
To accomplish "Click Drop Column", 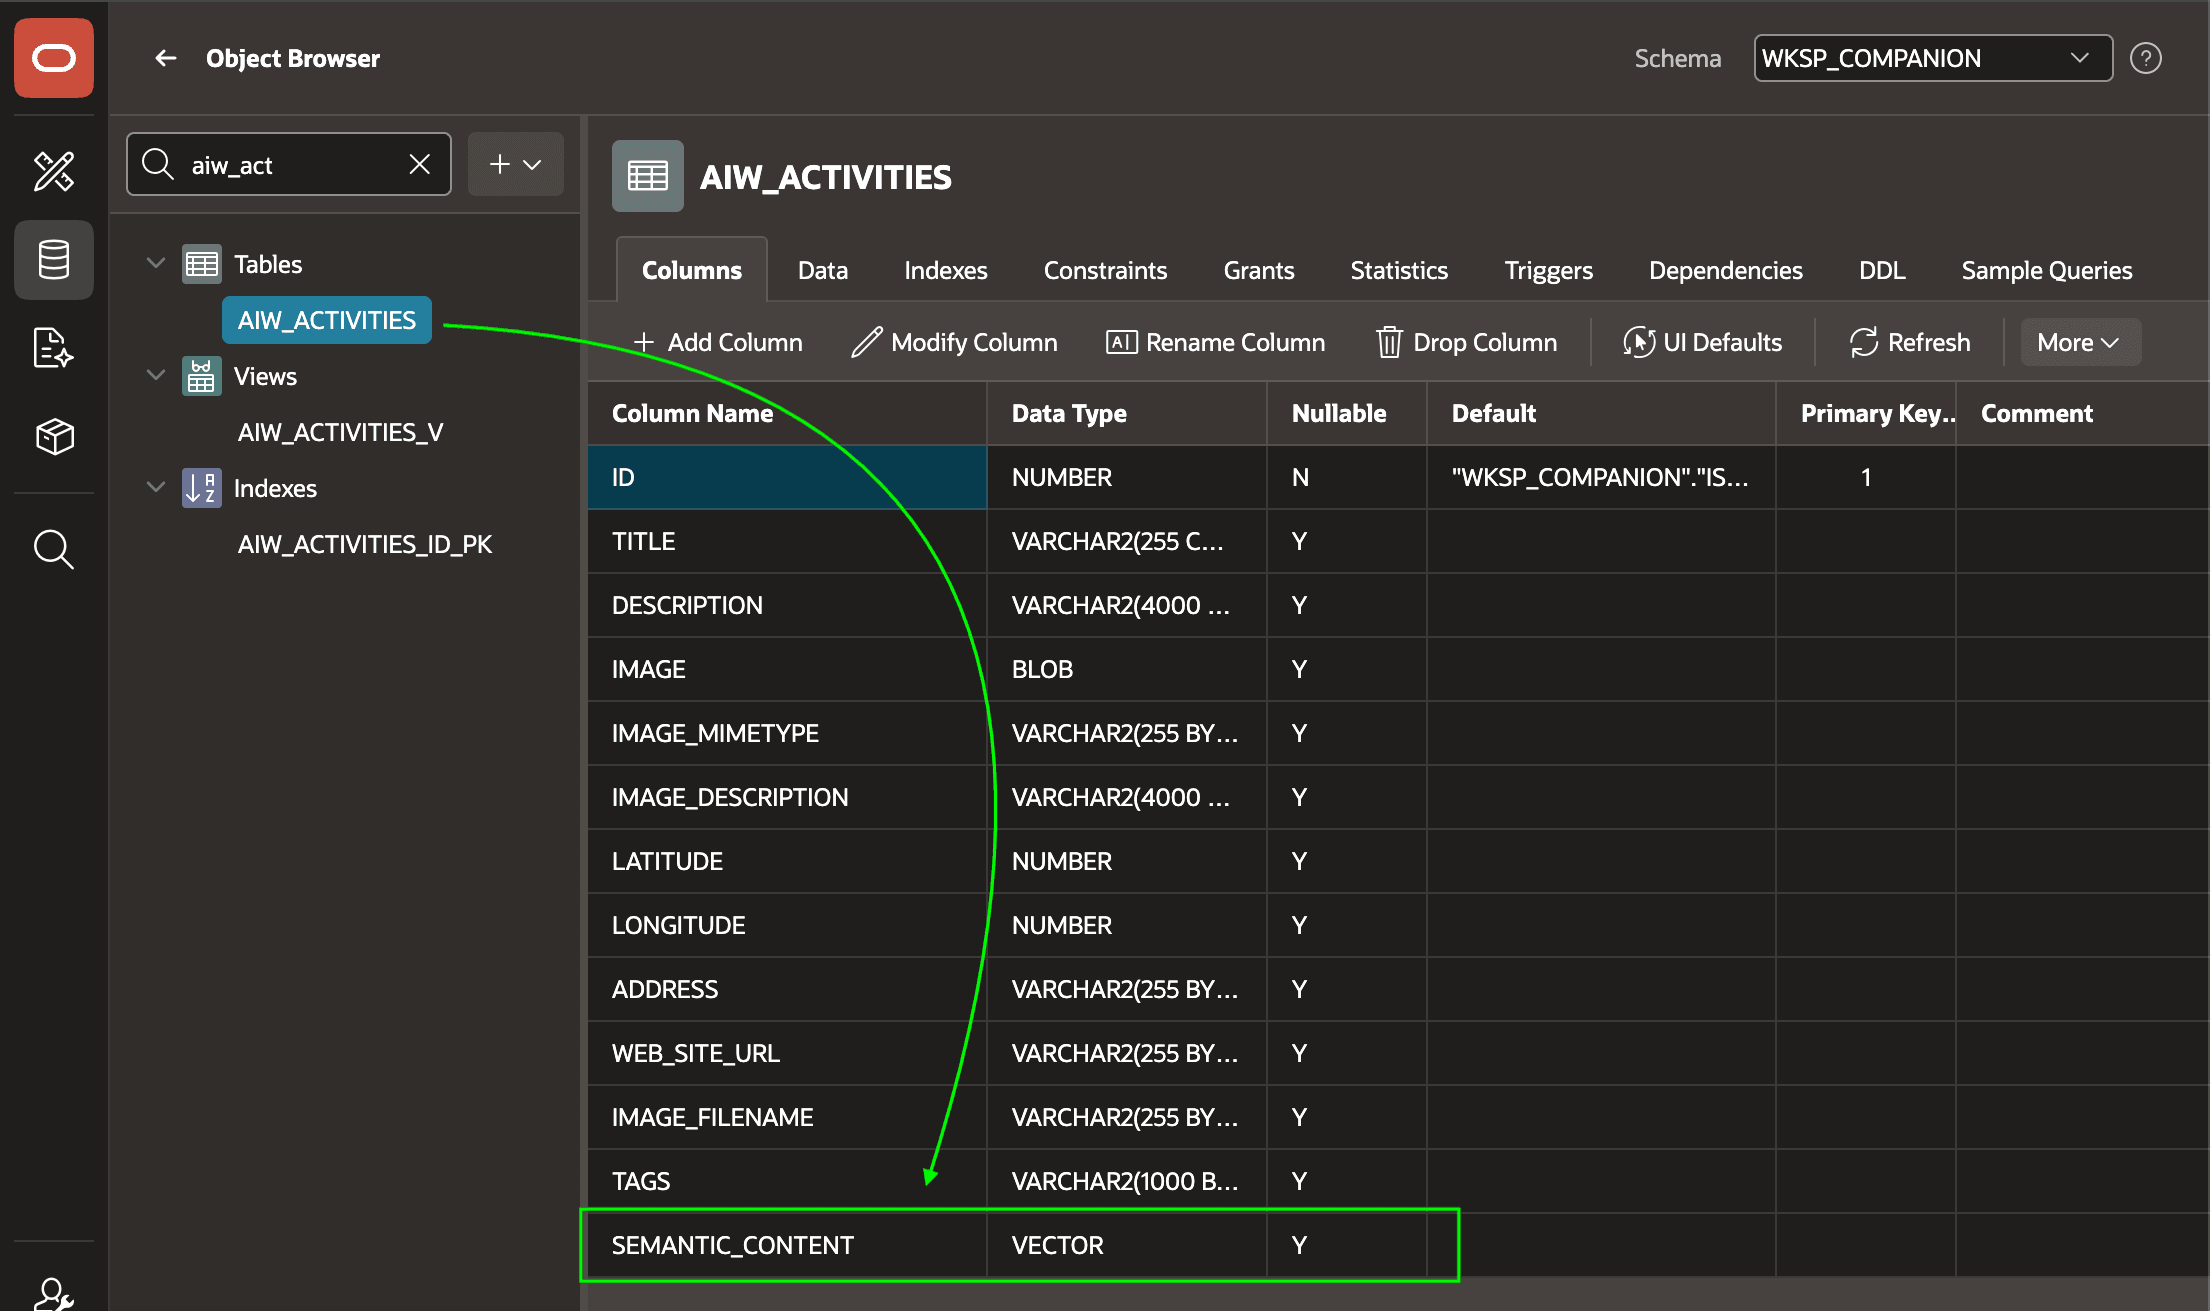I will tap(1467, 342).
